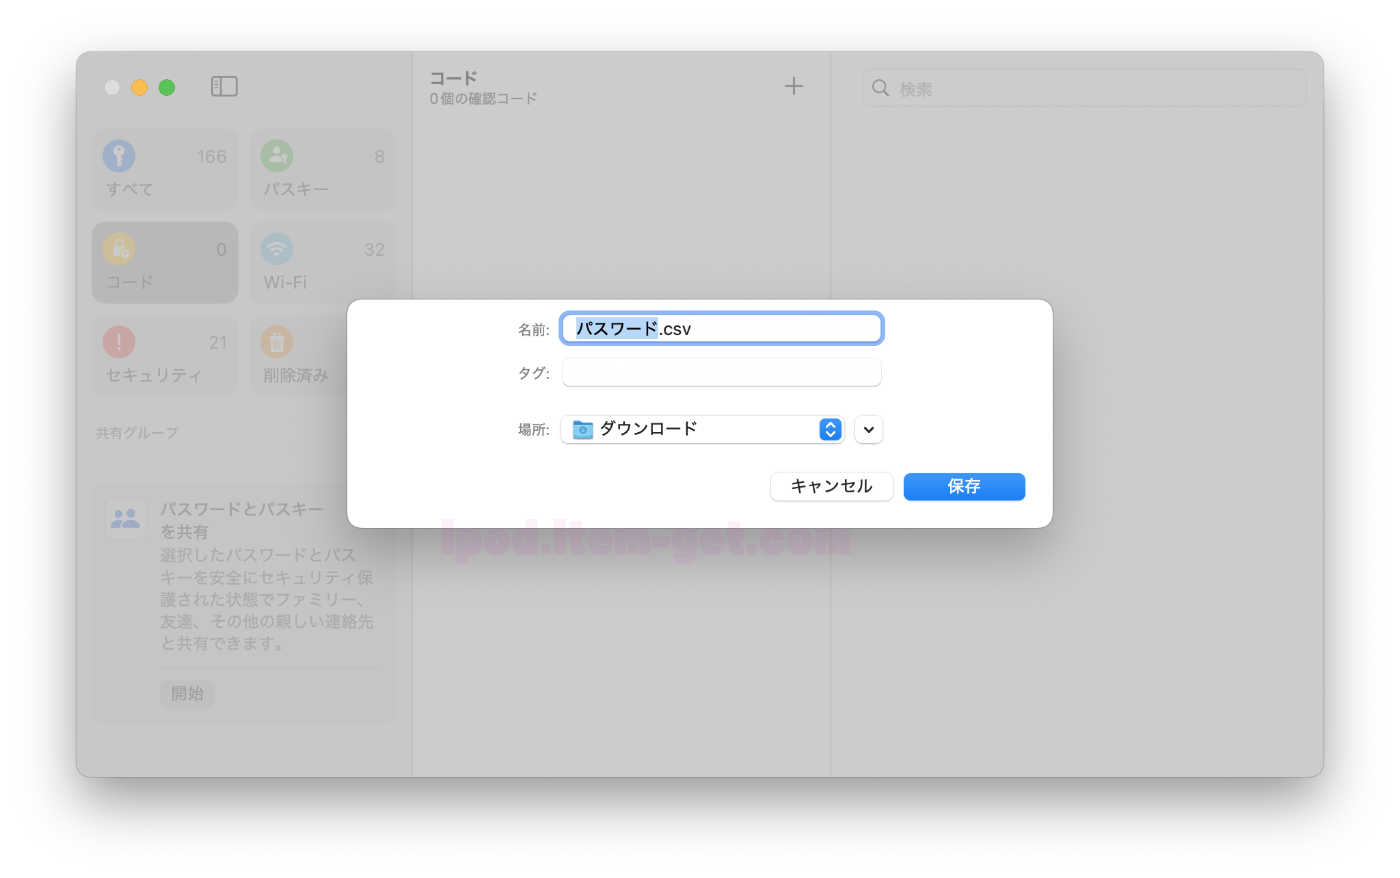The width and height of the screenshot is (1400, 878).
Task: Click the magnifying glass search icon
Action: 881,88
